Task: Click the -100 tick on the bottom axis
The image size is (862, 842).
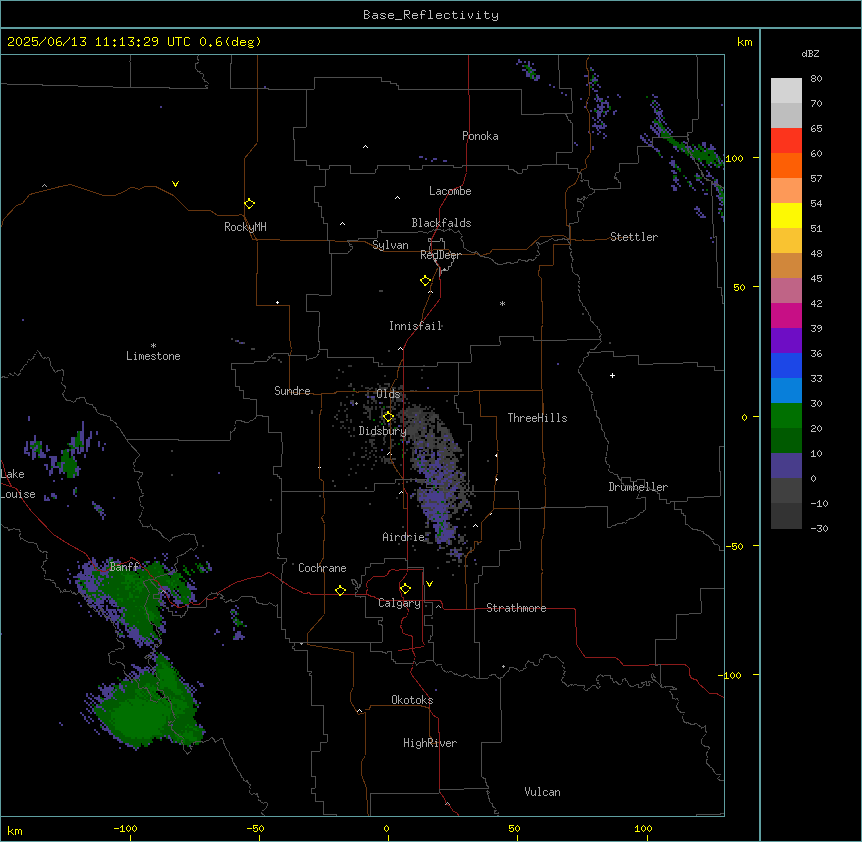Action: (x=126, y=828)
